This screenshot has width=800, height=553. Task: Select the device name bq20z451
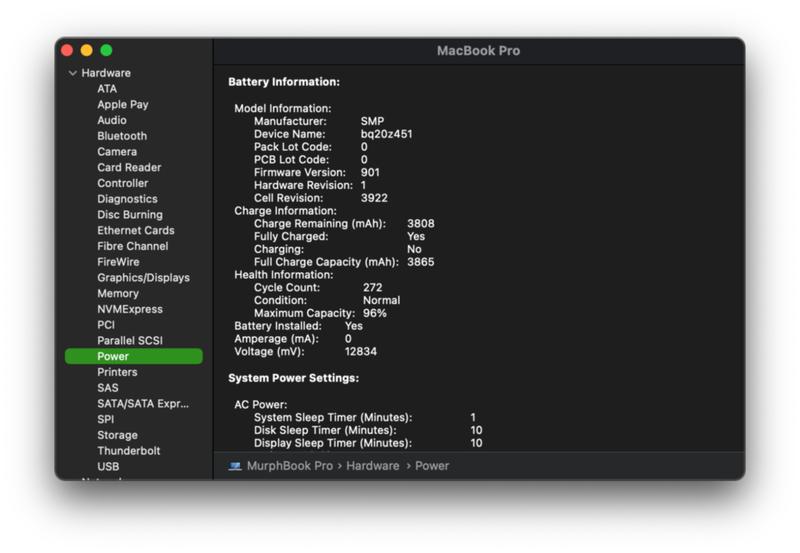[x=386, y=134]
